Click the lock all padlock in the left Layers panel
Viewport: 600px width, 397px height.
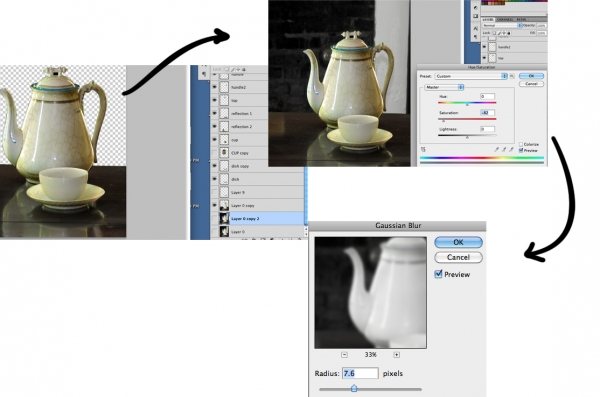pos(243,69)
